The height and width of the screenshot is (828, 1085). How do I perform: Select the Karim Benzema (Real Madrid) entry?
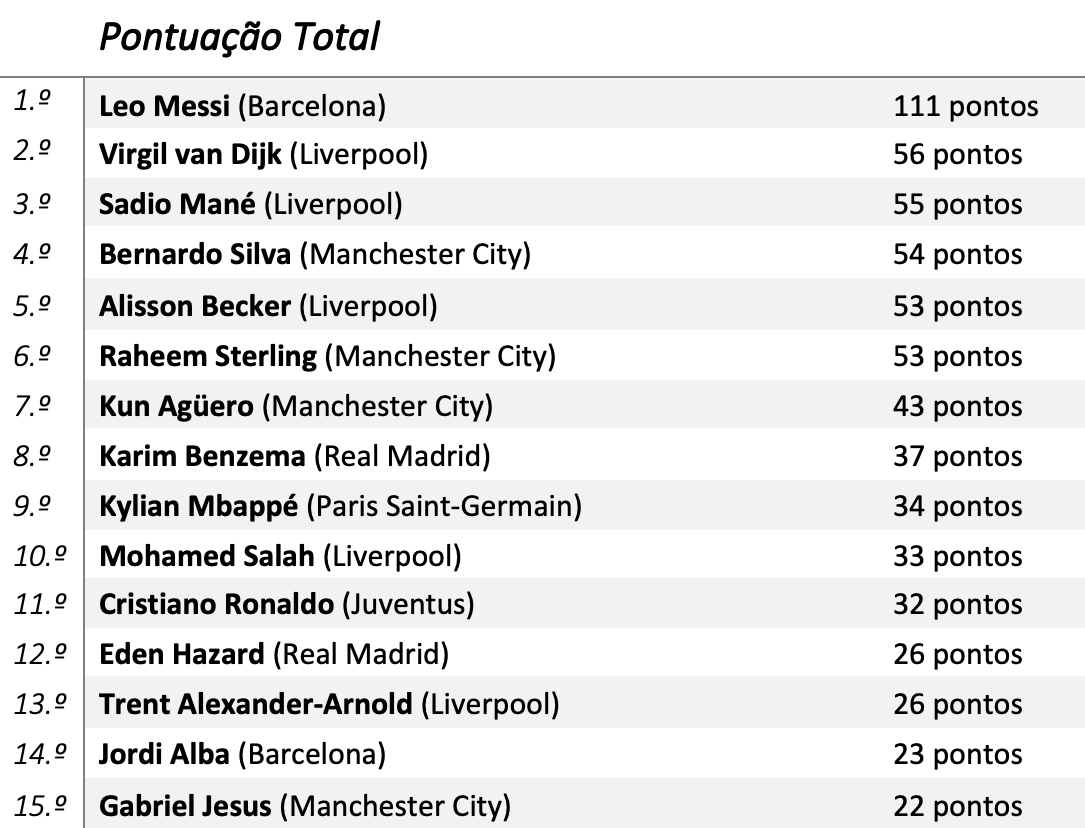pos(294,456)
